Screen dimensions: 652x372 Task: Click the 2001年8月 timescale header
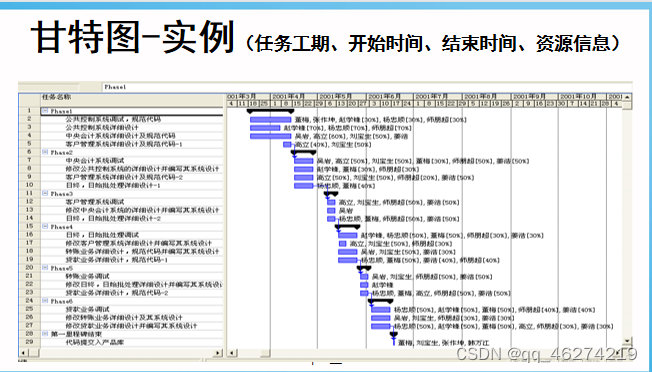coord(486,96)
